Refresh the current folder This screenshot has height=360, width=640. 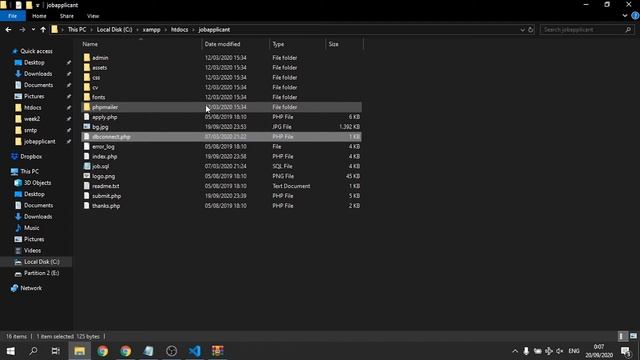[x=531, y=29]
